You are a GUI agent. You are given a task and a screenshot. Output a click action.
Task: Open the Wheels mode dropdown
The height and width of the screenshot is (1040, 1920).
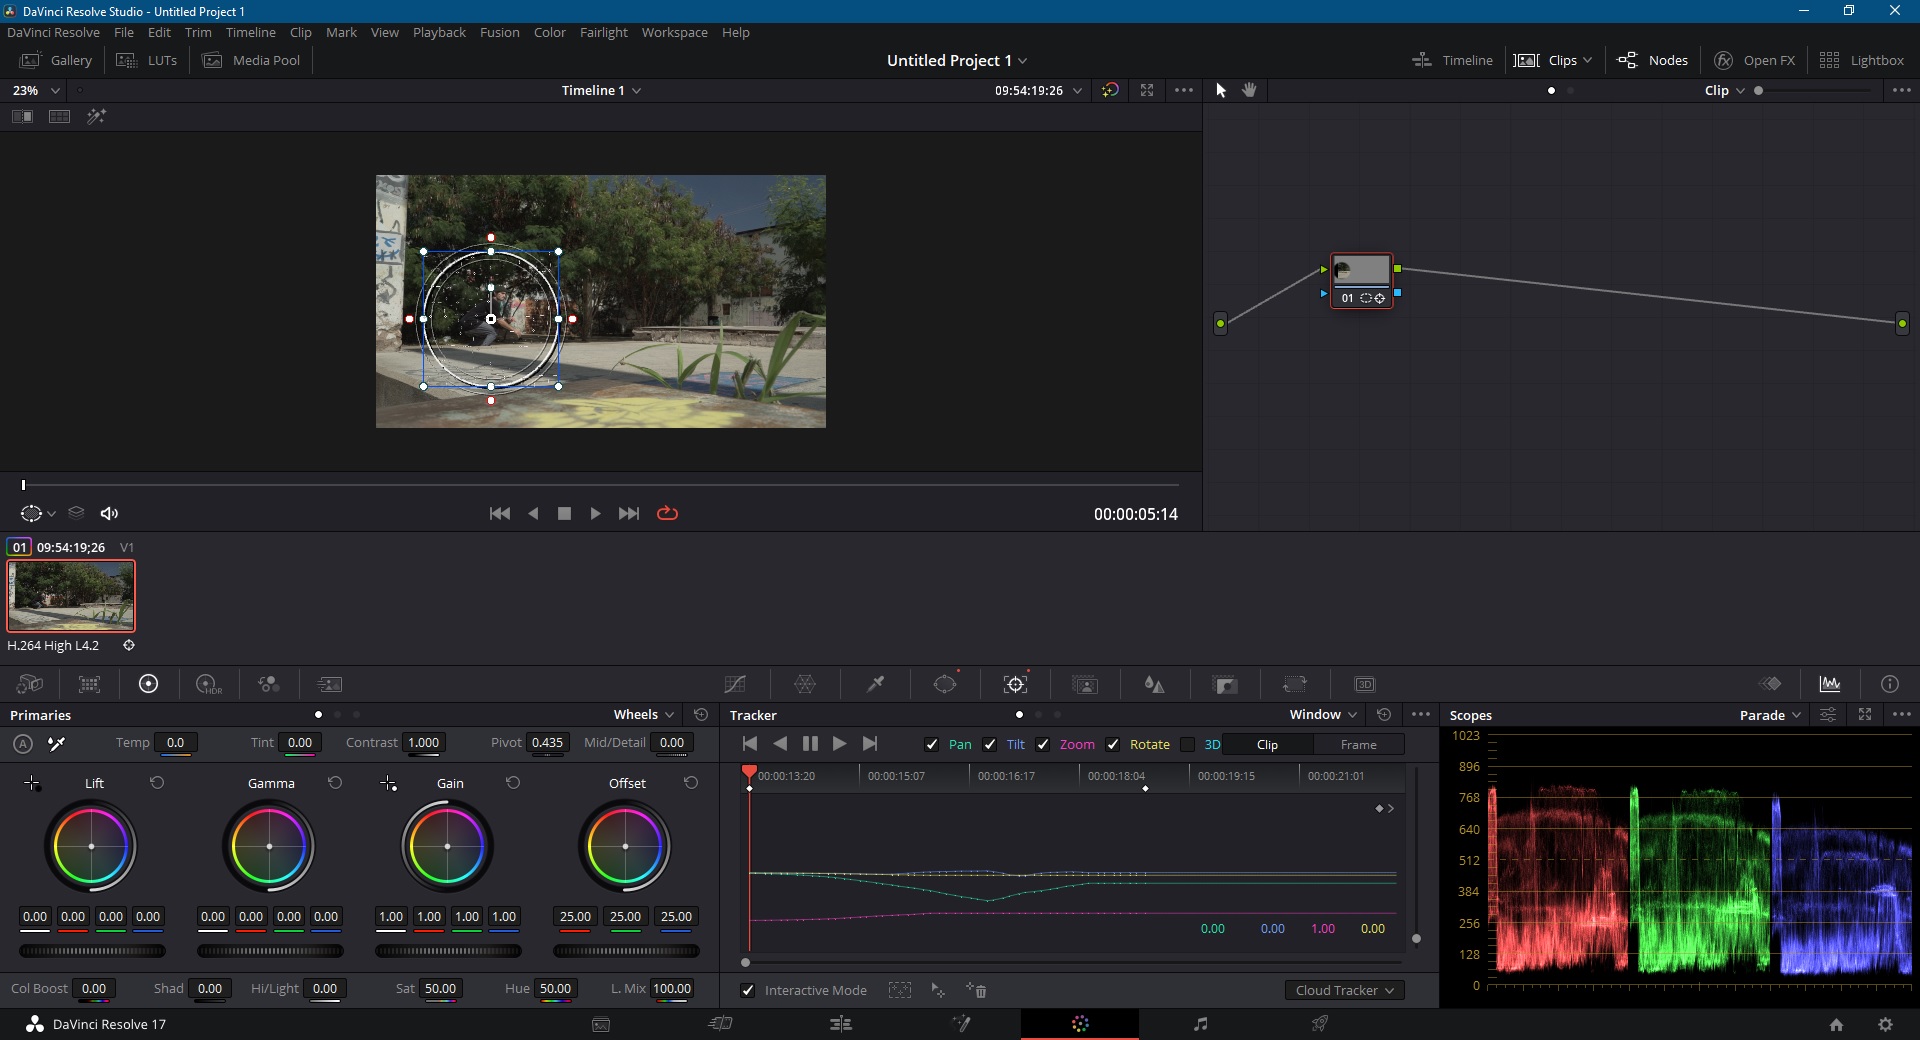tap(644, 714)
